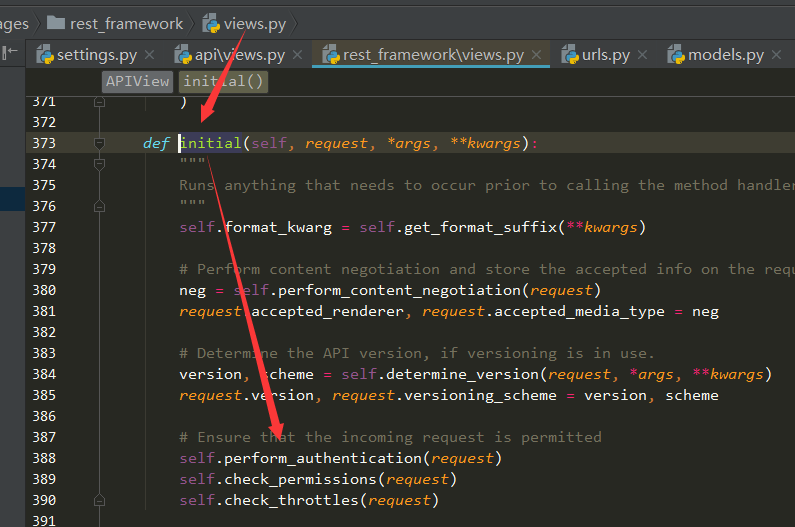This screenshot has width=795, height=527.
Task: Click 'check_throttles' method call
Action: click(292, 501)
